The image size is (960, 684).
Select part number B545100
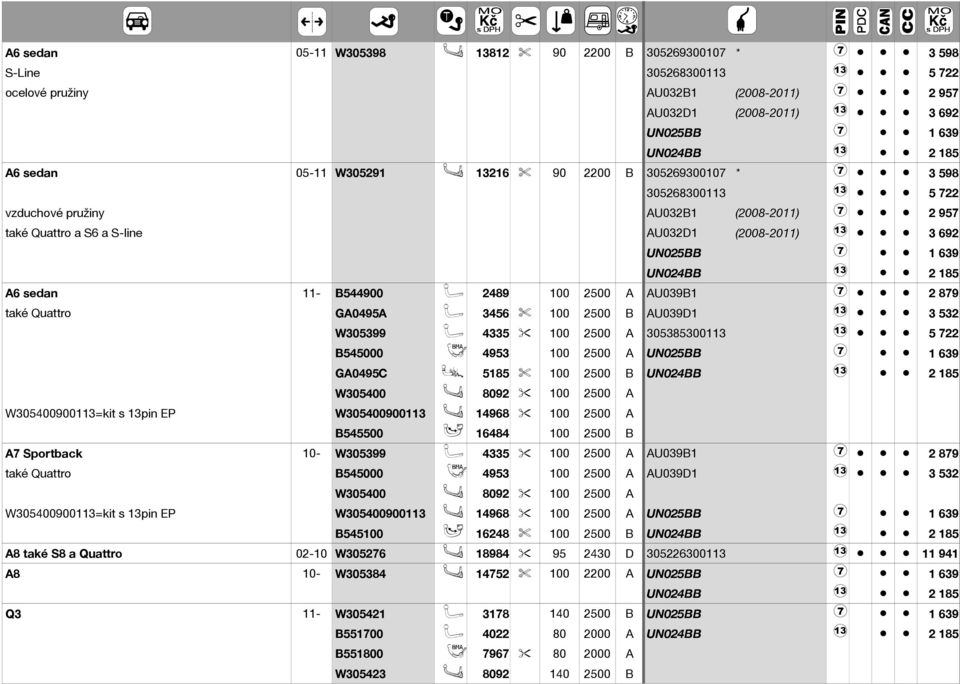click(359, 533)
